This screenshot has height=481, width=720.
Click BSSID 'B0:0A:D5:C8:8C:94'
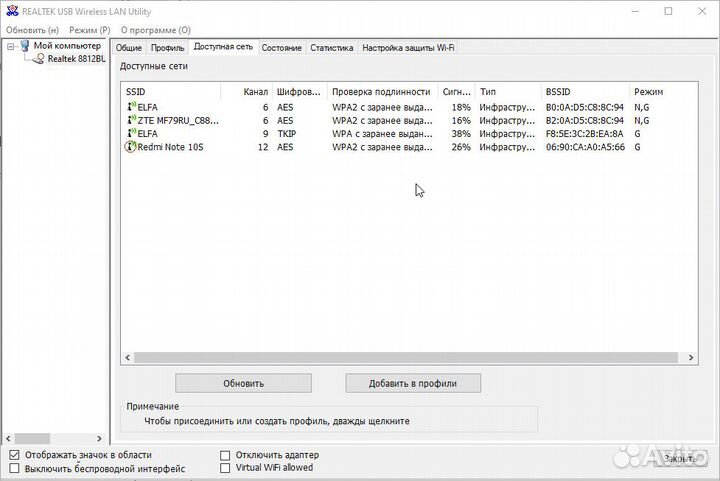(x=585, y=107)
